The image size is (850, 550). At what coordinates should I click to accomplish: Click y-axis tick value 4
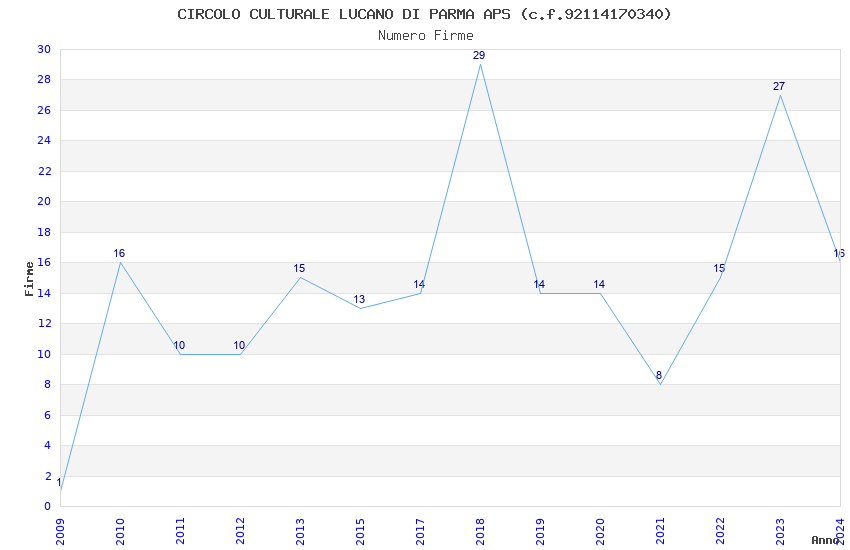tap(48, 445)
